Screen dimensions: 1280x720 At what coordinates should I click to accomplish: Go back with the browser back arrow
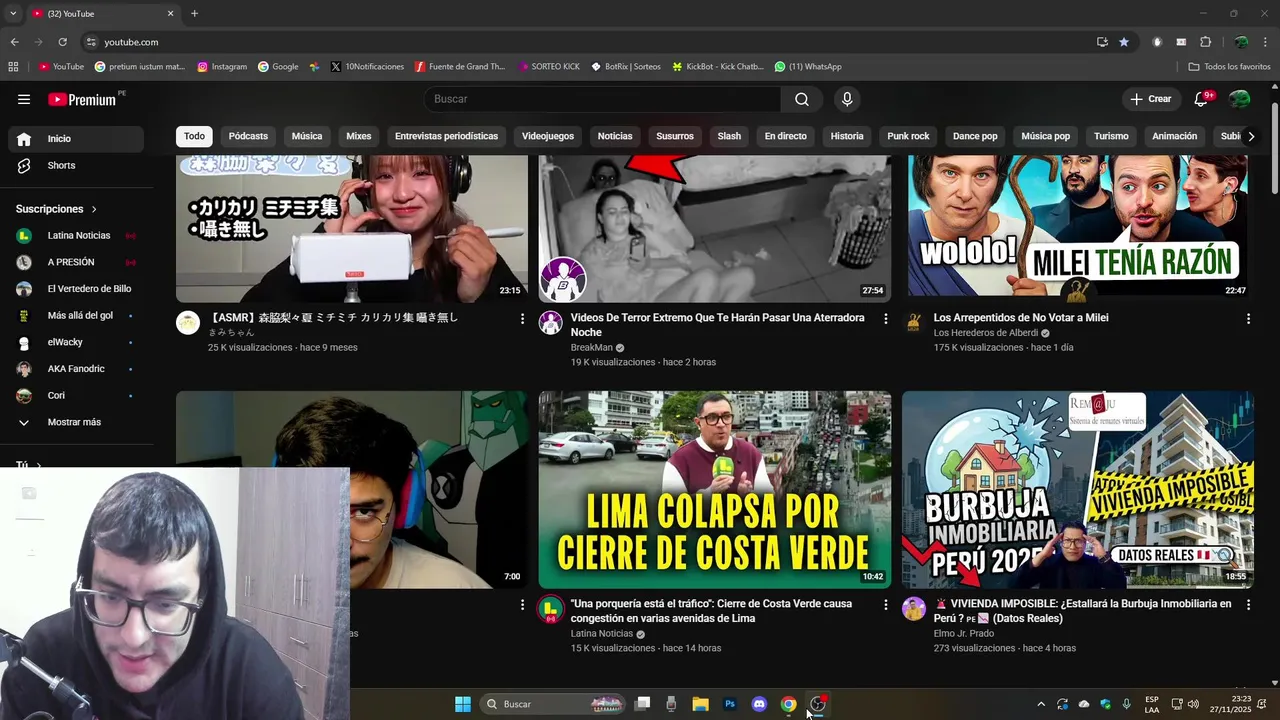tap(14, 42)
